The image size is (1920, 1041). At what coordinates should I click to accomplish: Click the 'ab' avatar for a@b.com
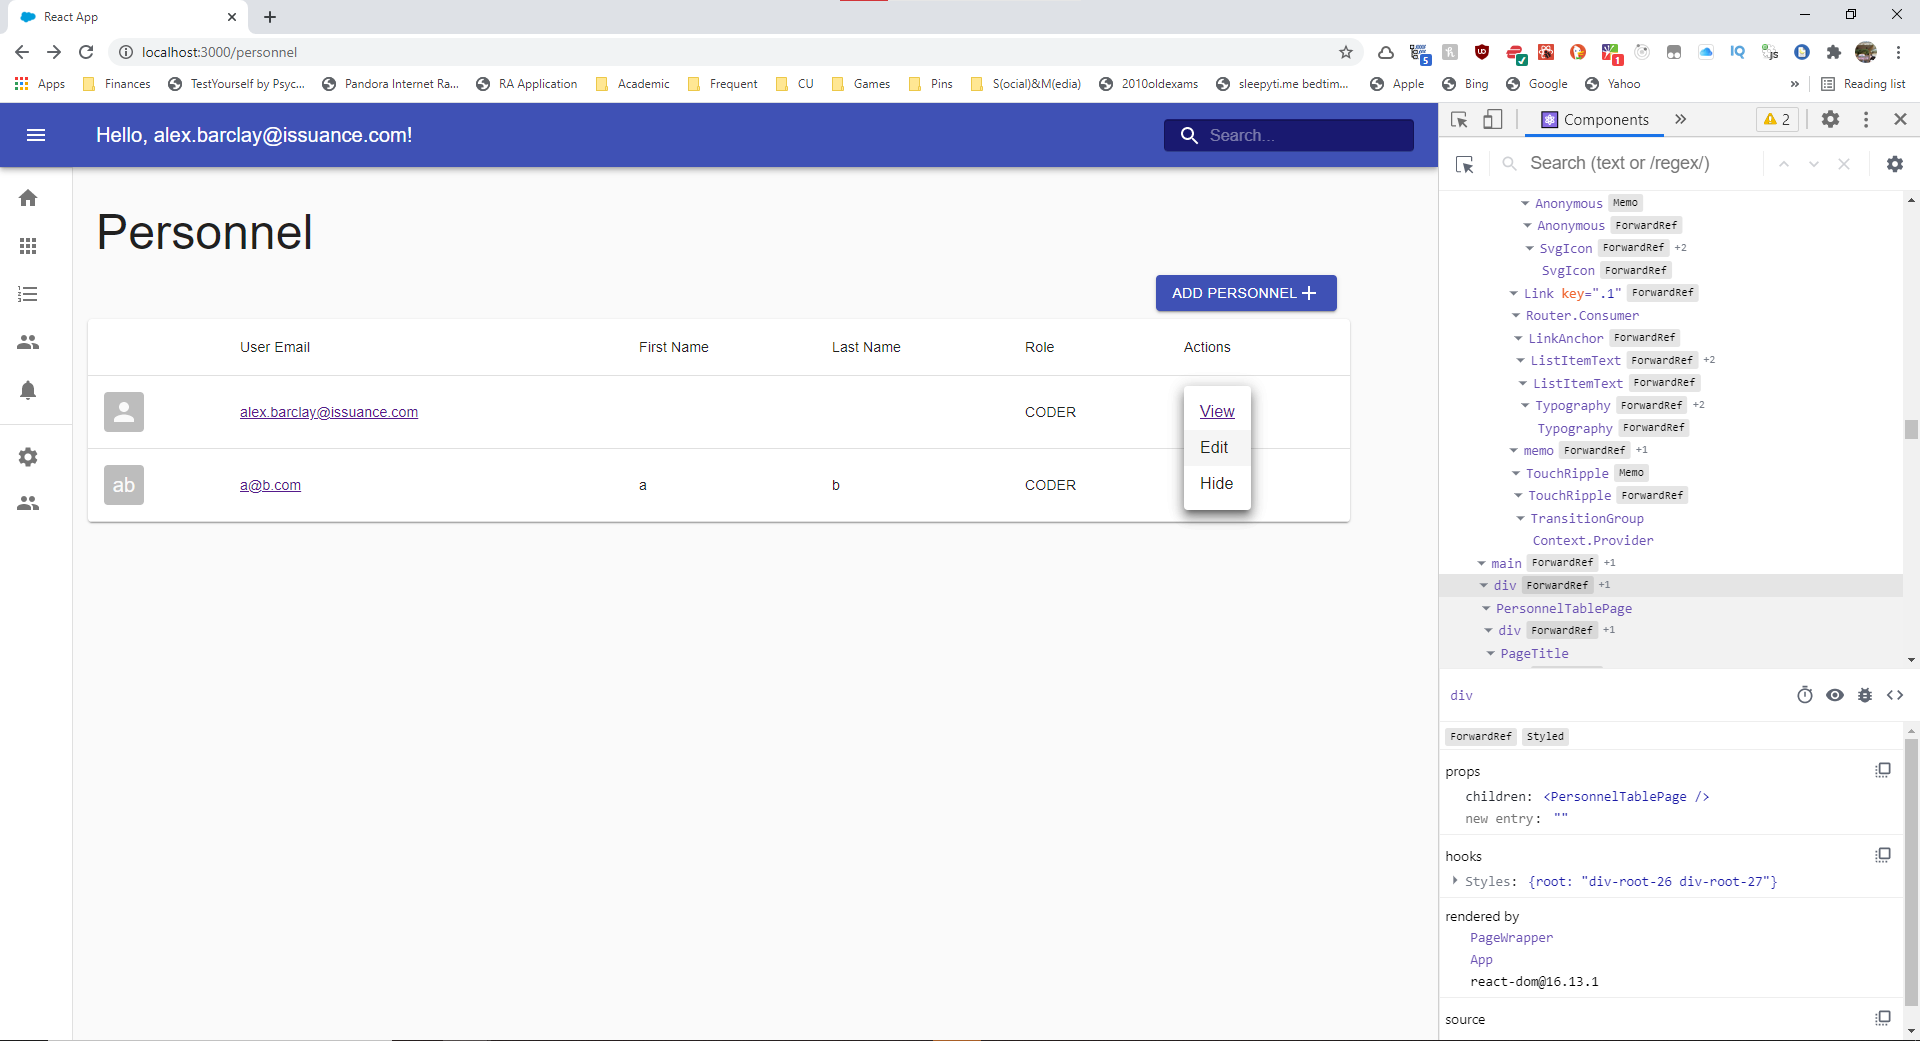(124, 485)
